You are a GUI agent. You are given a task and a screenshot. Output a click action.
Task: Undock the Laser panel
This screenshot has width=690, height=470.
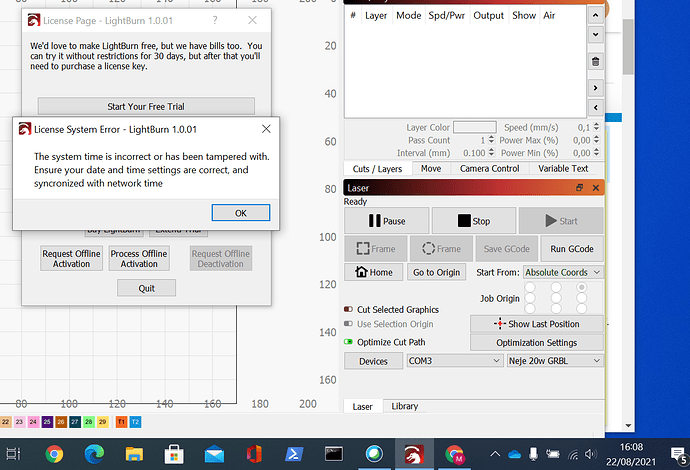[580, 188]
